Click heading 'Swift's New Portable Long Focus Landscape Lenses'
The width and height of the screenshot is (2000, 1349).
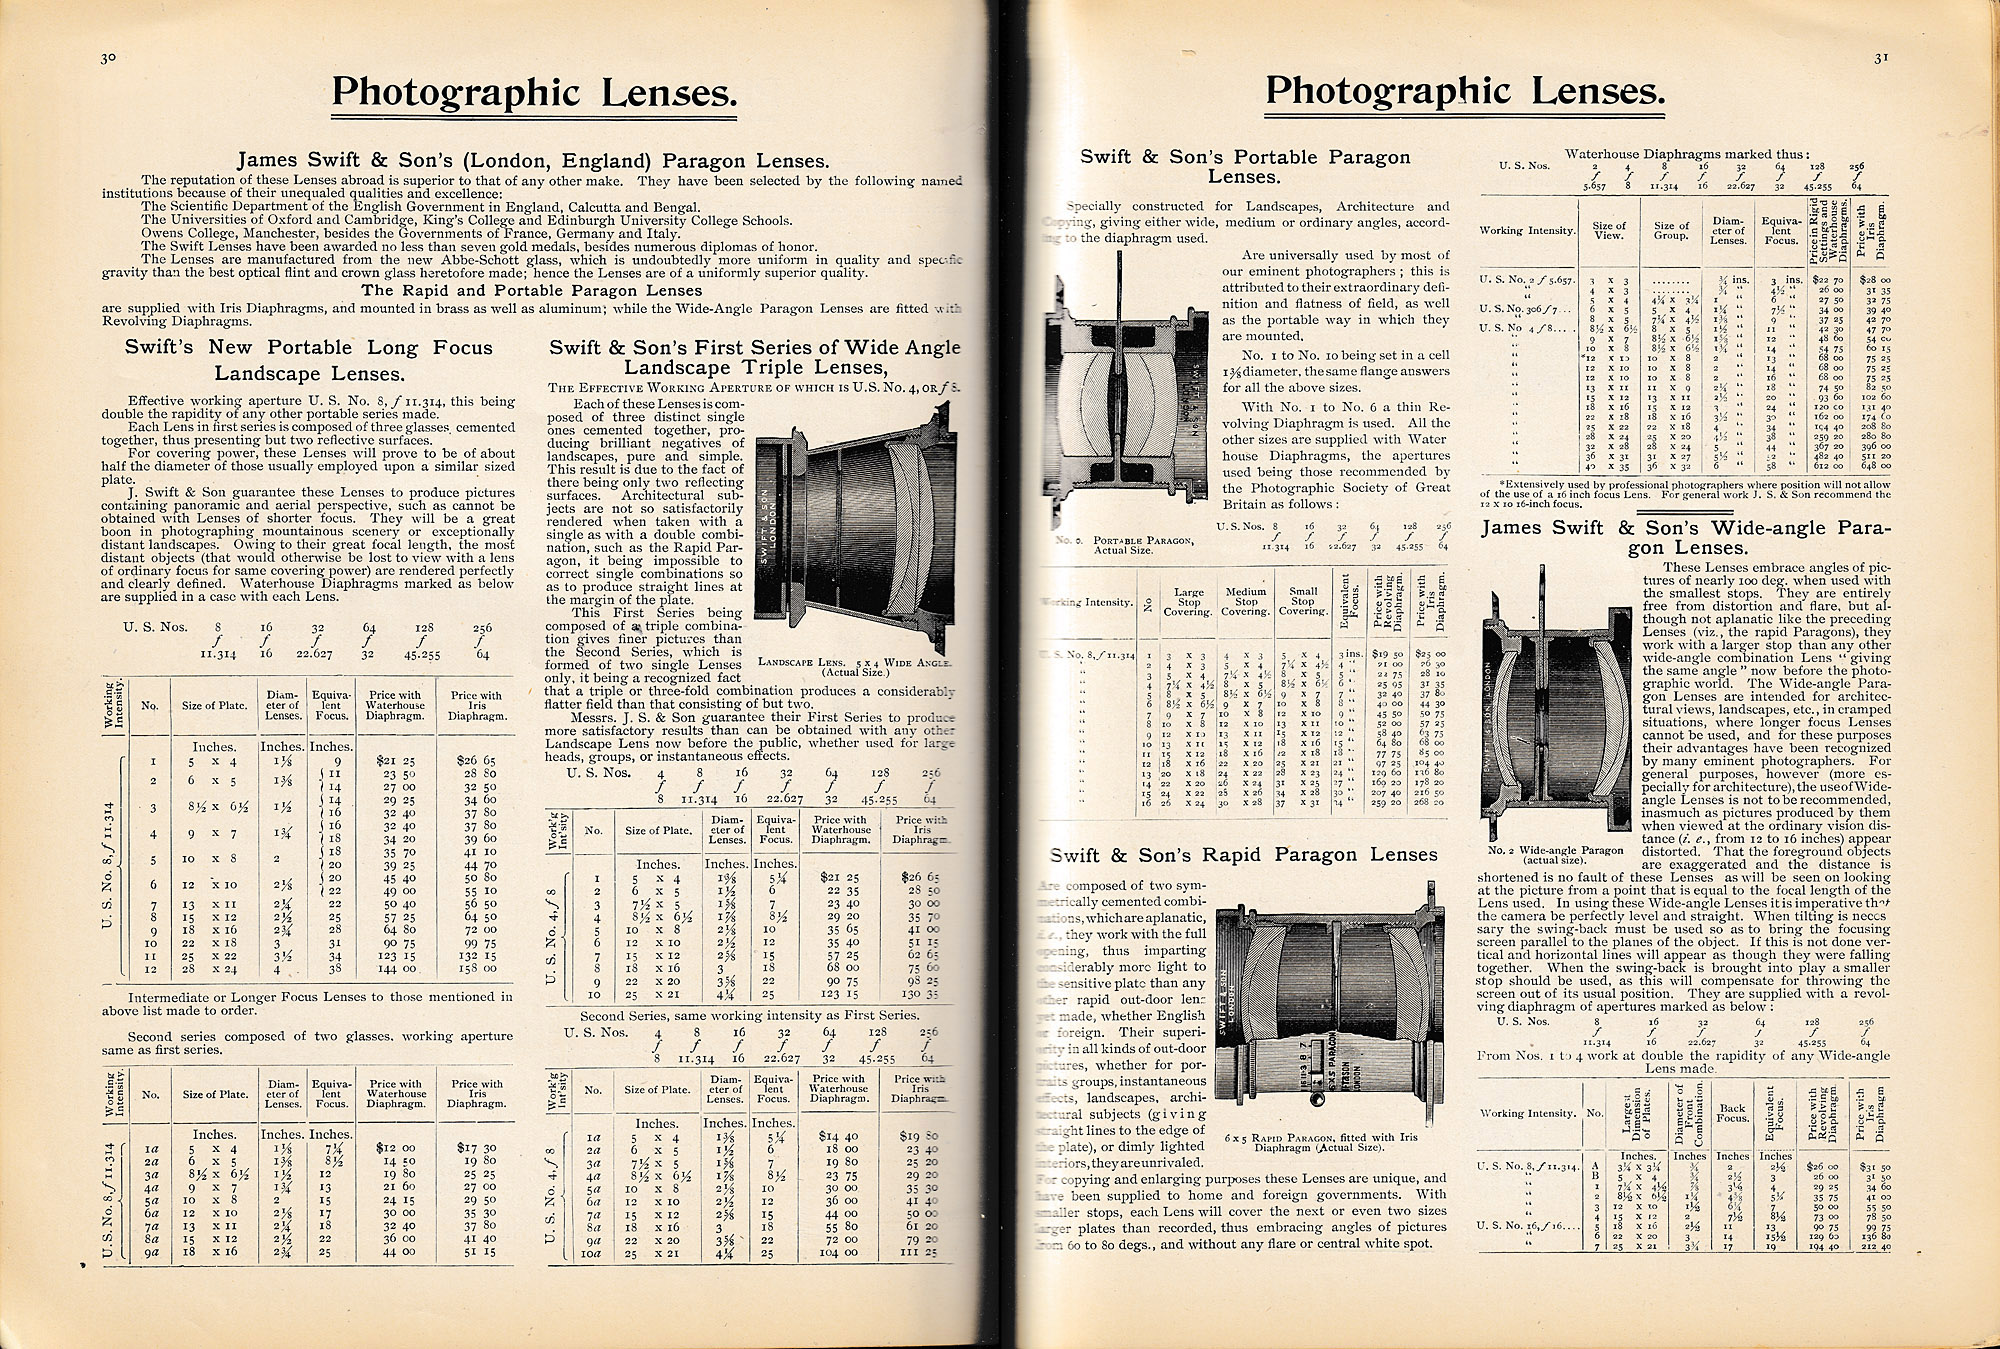(309, 360)
